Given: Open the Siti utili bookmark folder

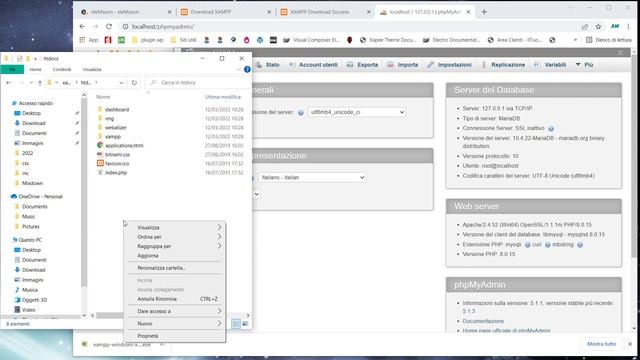Looking at the screenshot, I should (183, 40).
